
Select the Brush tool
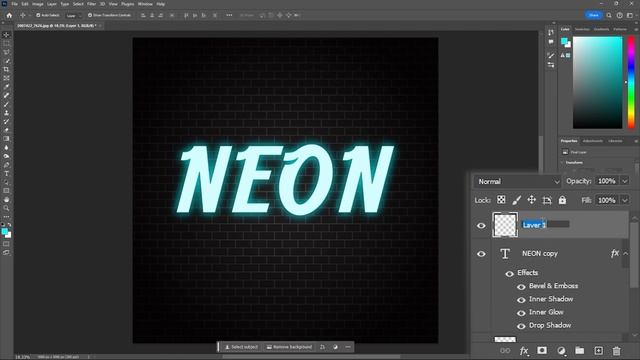[x=6, y=104]
